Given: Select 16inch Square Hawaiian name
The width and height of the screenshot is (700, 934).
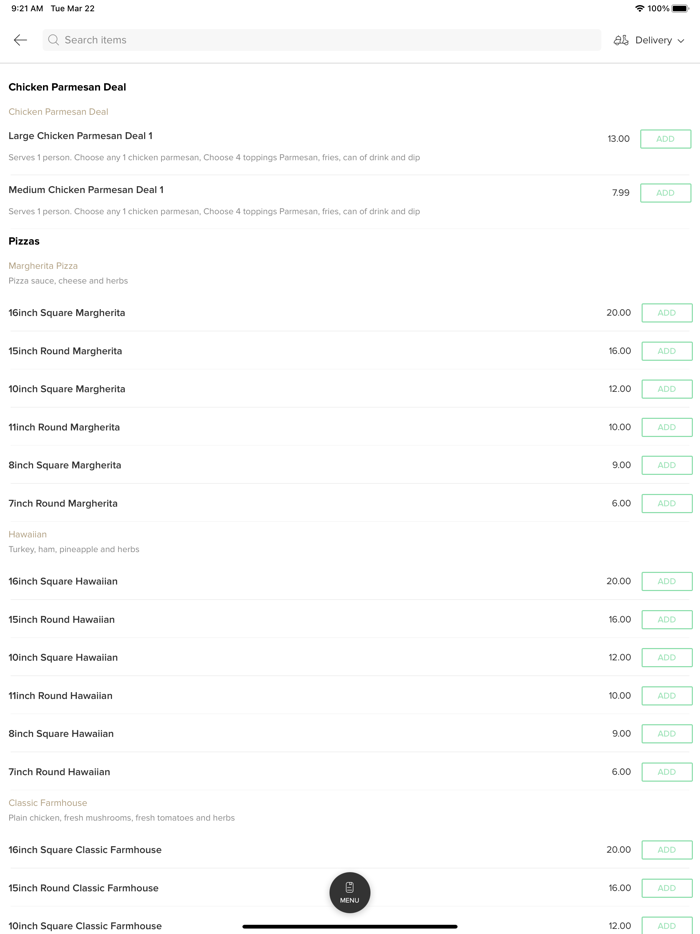Looking at the screenshot, I should point(63,581).
